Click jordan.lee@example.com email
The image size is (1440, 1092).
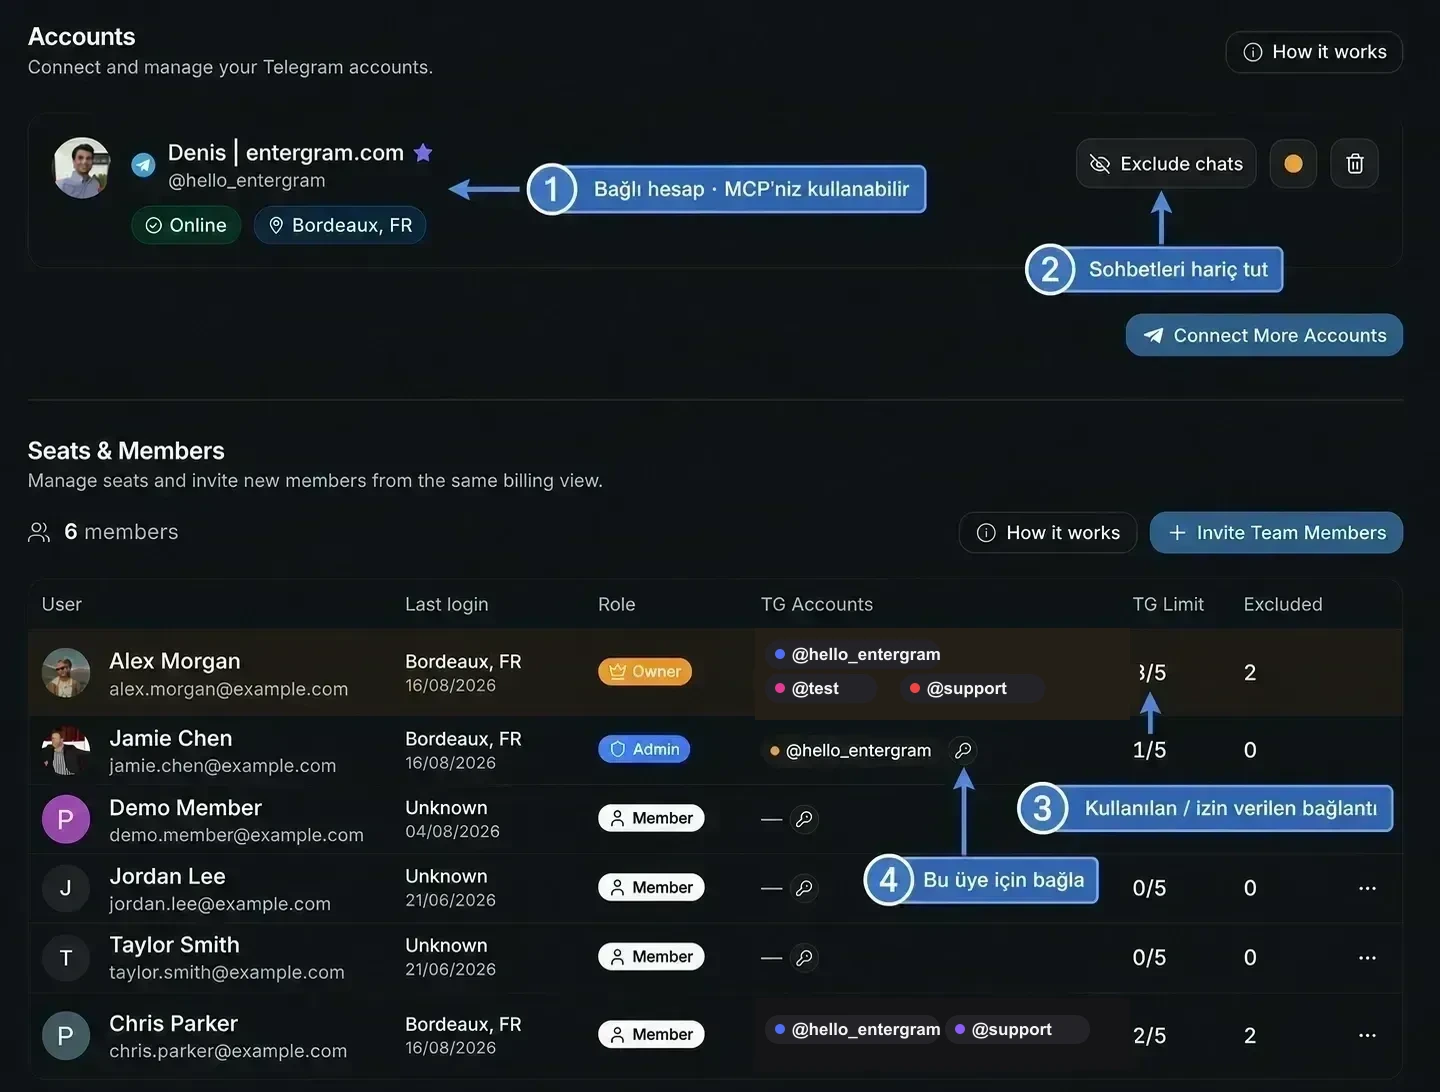220,904
